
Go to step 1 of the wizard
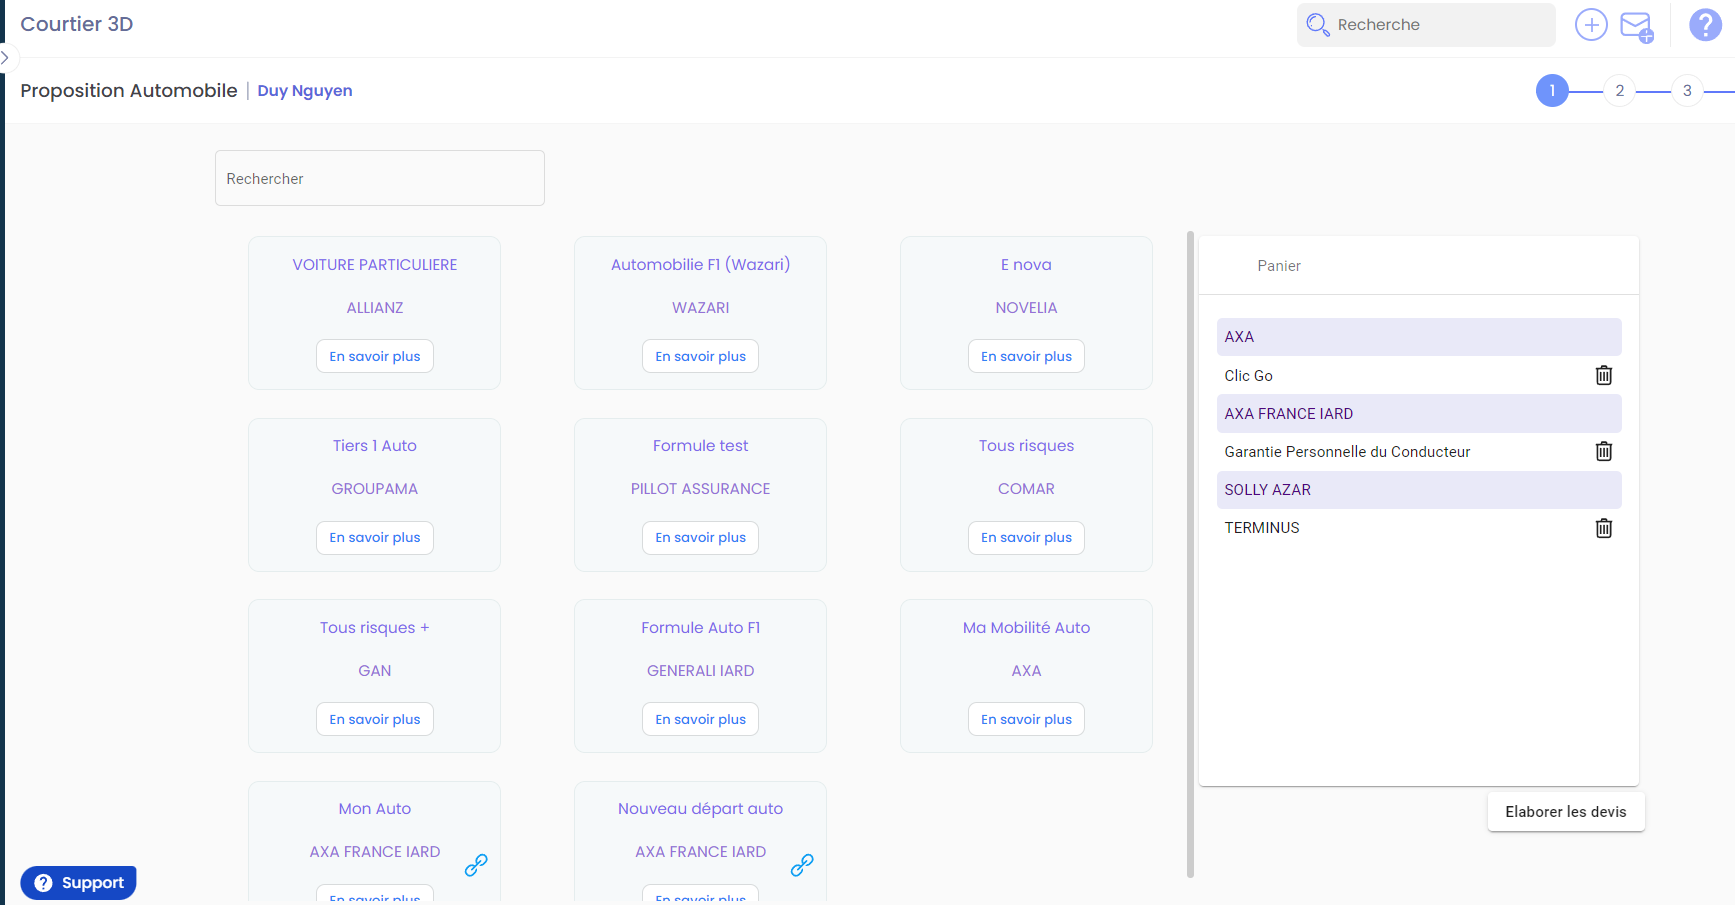(1552, 91)
